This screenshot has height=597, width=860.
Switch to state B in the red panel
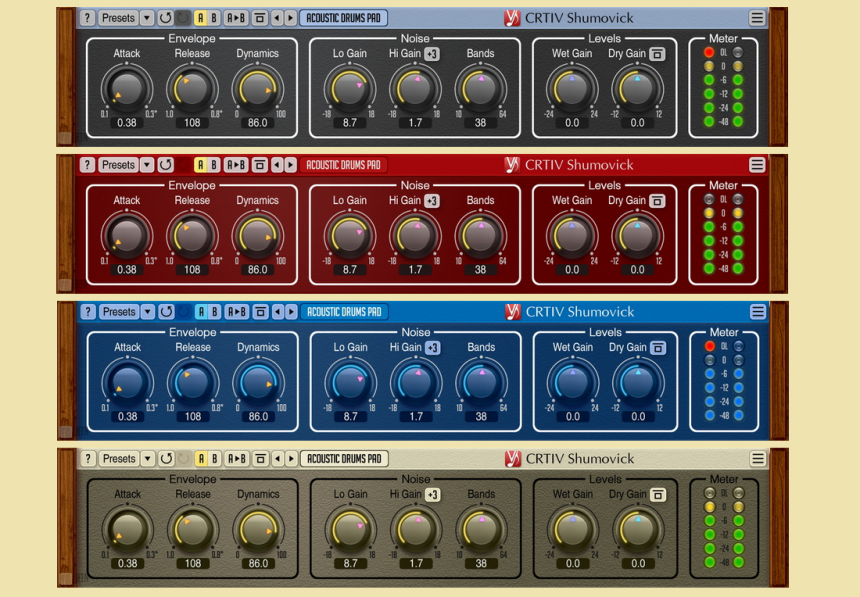(214, 165)
